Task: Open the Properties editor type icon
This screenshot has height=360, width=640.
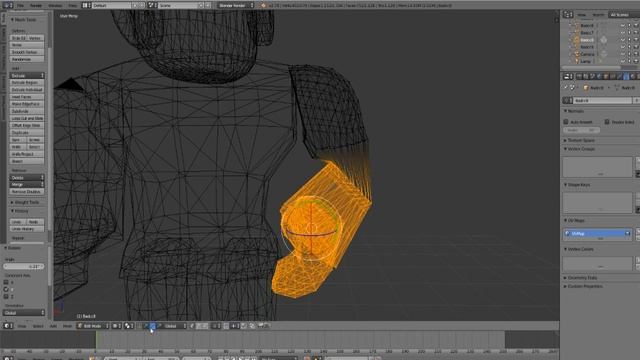Action: pyautogui.click(x=568, y=76)
